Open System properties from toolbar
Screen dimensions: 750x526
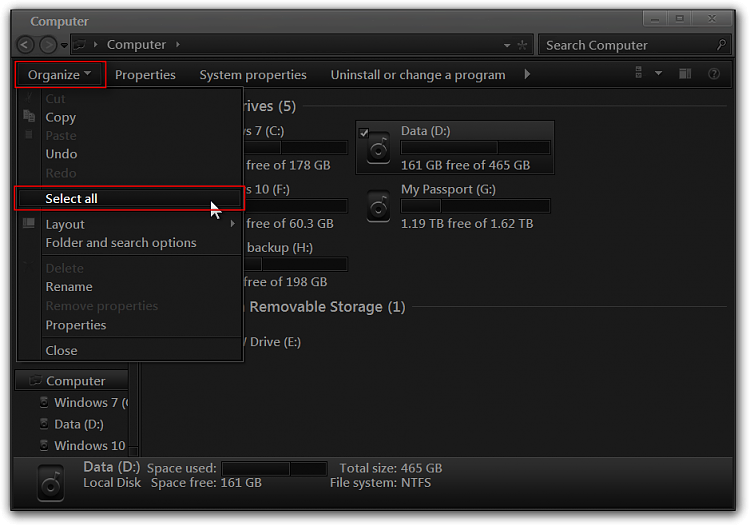253,75
